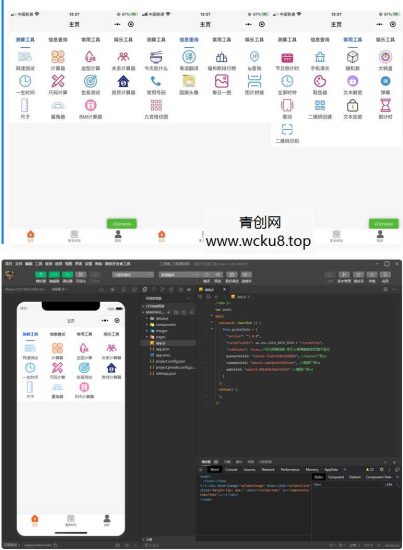
Task: Click the green vConsole button on left phone
Action: (122, 223)
